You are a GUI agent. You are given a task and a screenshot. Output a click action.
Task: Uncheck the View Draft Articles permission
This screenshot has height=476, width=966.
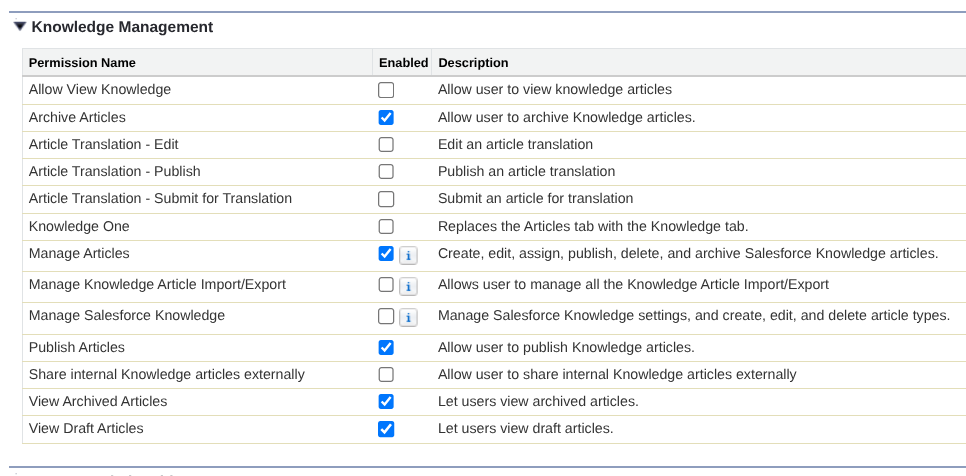tap(386, 429)
